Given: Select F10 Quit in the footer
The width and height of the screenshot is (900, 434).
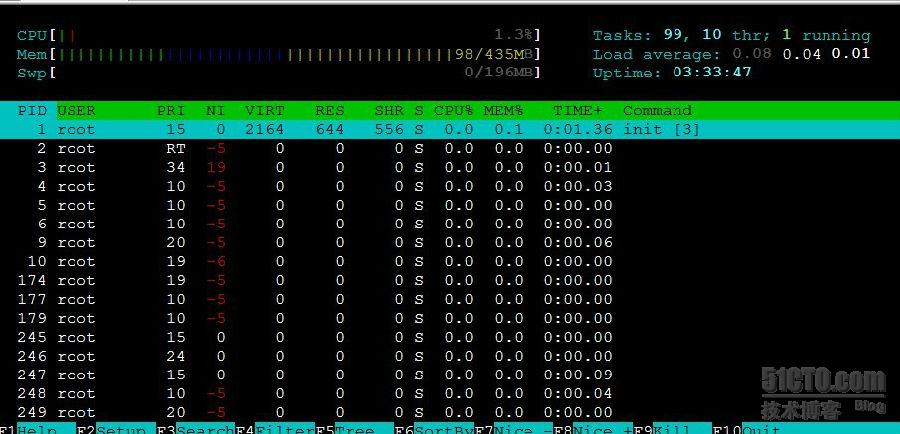Looking at the screenshot, I should pyautogui.click(x=747, y=430).
